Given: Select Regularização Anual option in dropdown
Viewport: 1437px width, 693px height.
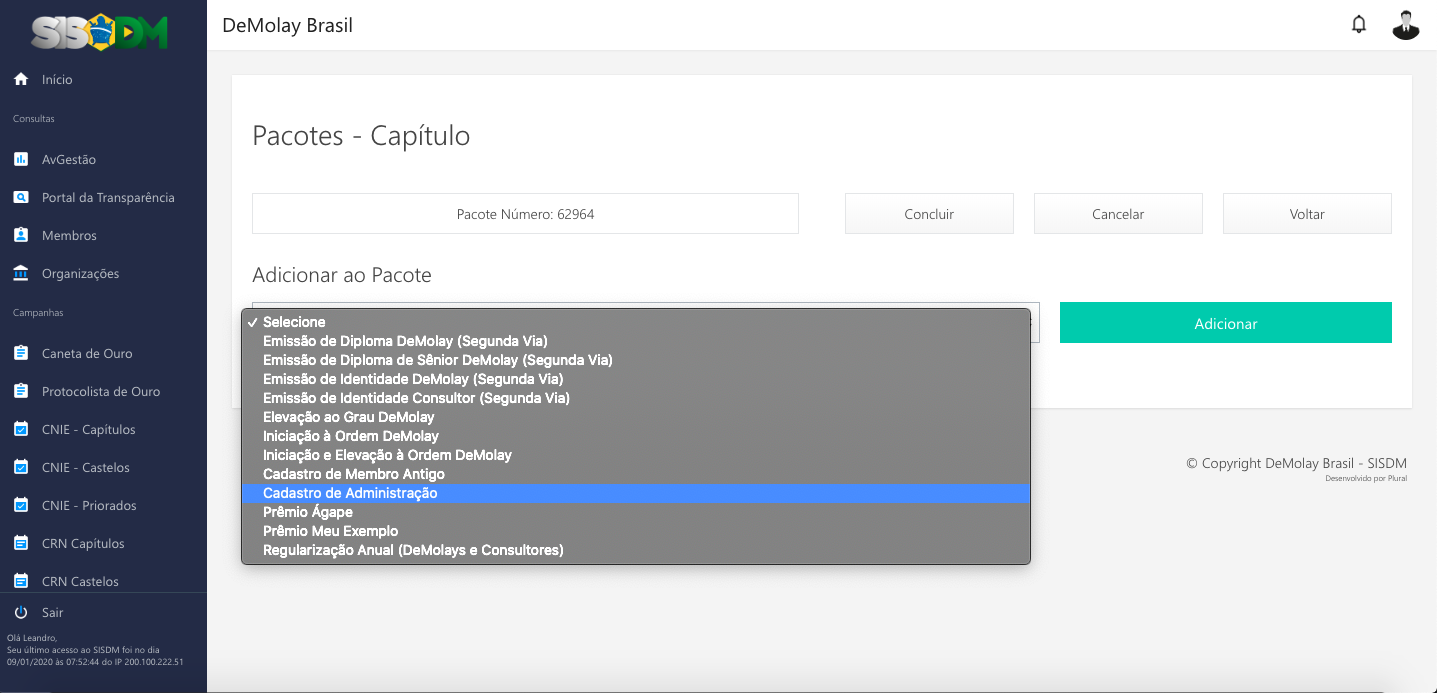Looking at the screenshot, I should tap(413, 550).
